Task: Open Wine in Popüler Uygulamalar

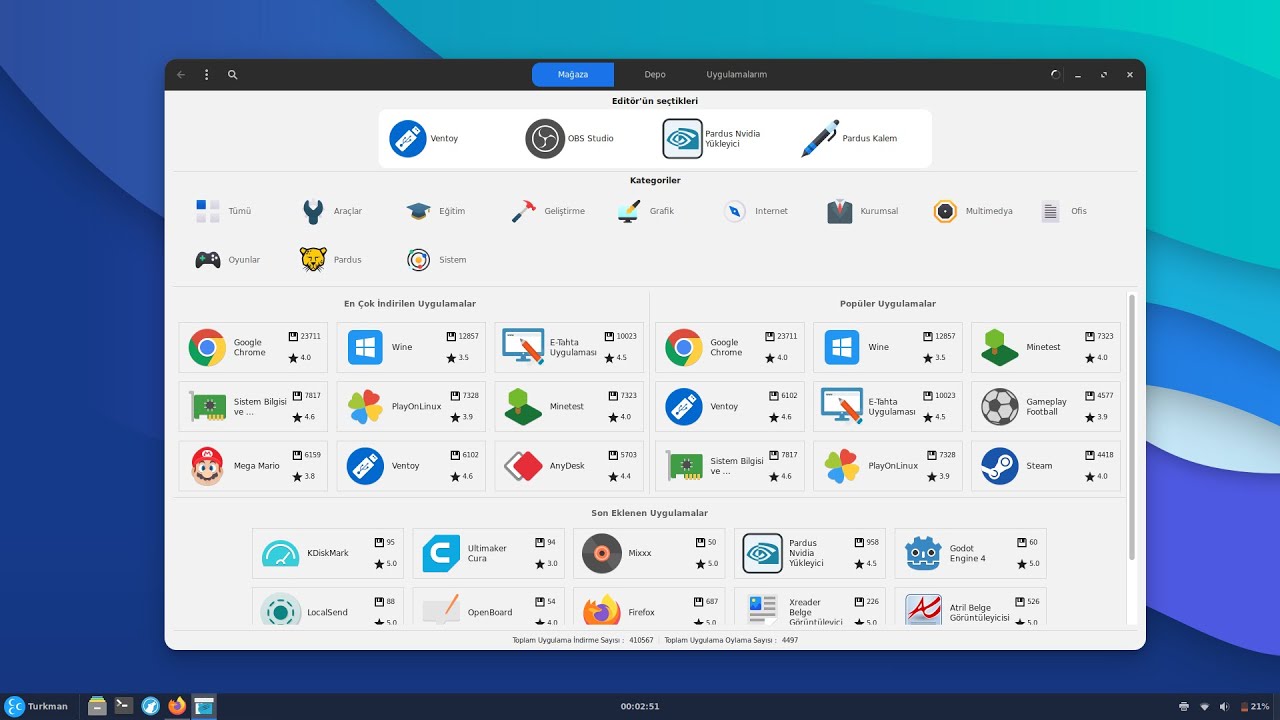Action: (x=888, y=347)
